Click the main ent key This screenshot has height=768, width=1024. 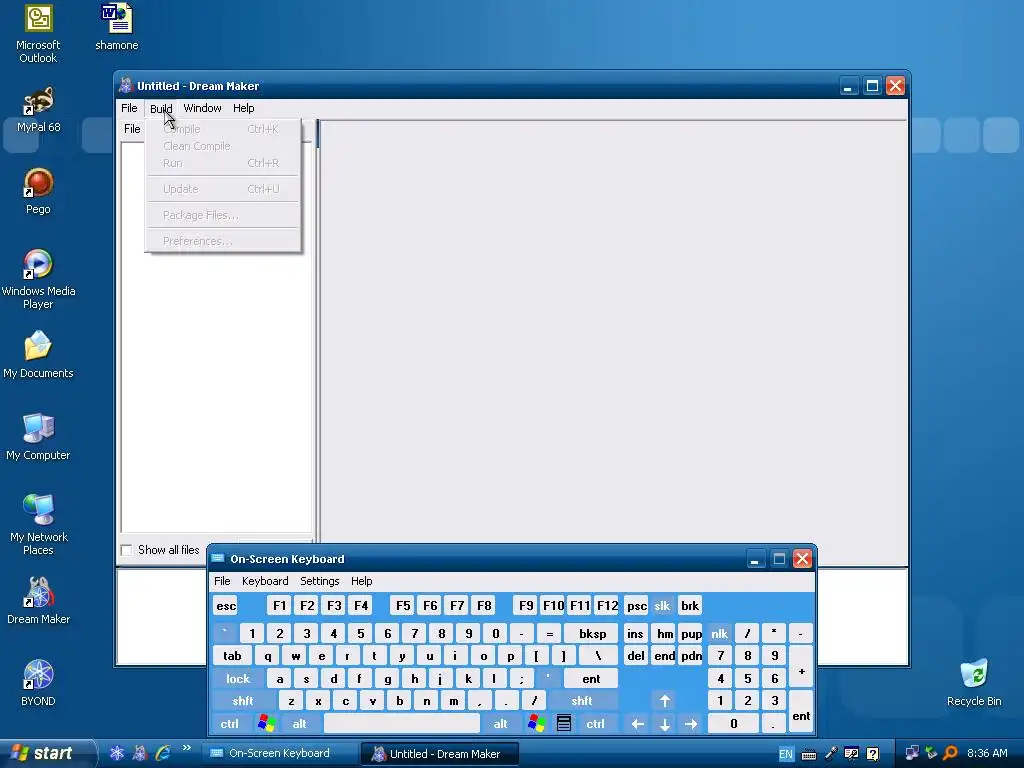(x=591, y=679)
